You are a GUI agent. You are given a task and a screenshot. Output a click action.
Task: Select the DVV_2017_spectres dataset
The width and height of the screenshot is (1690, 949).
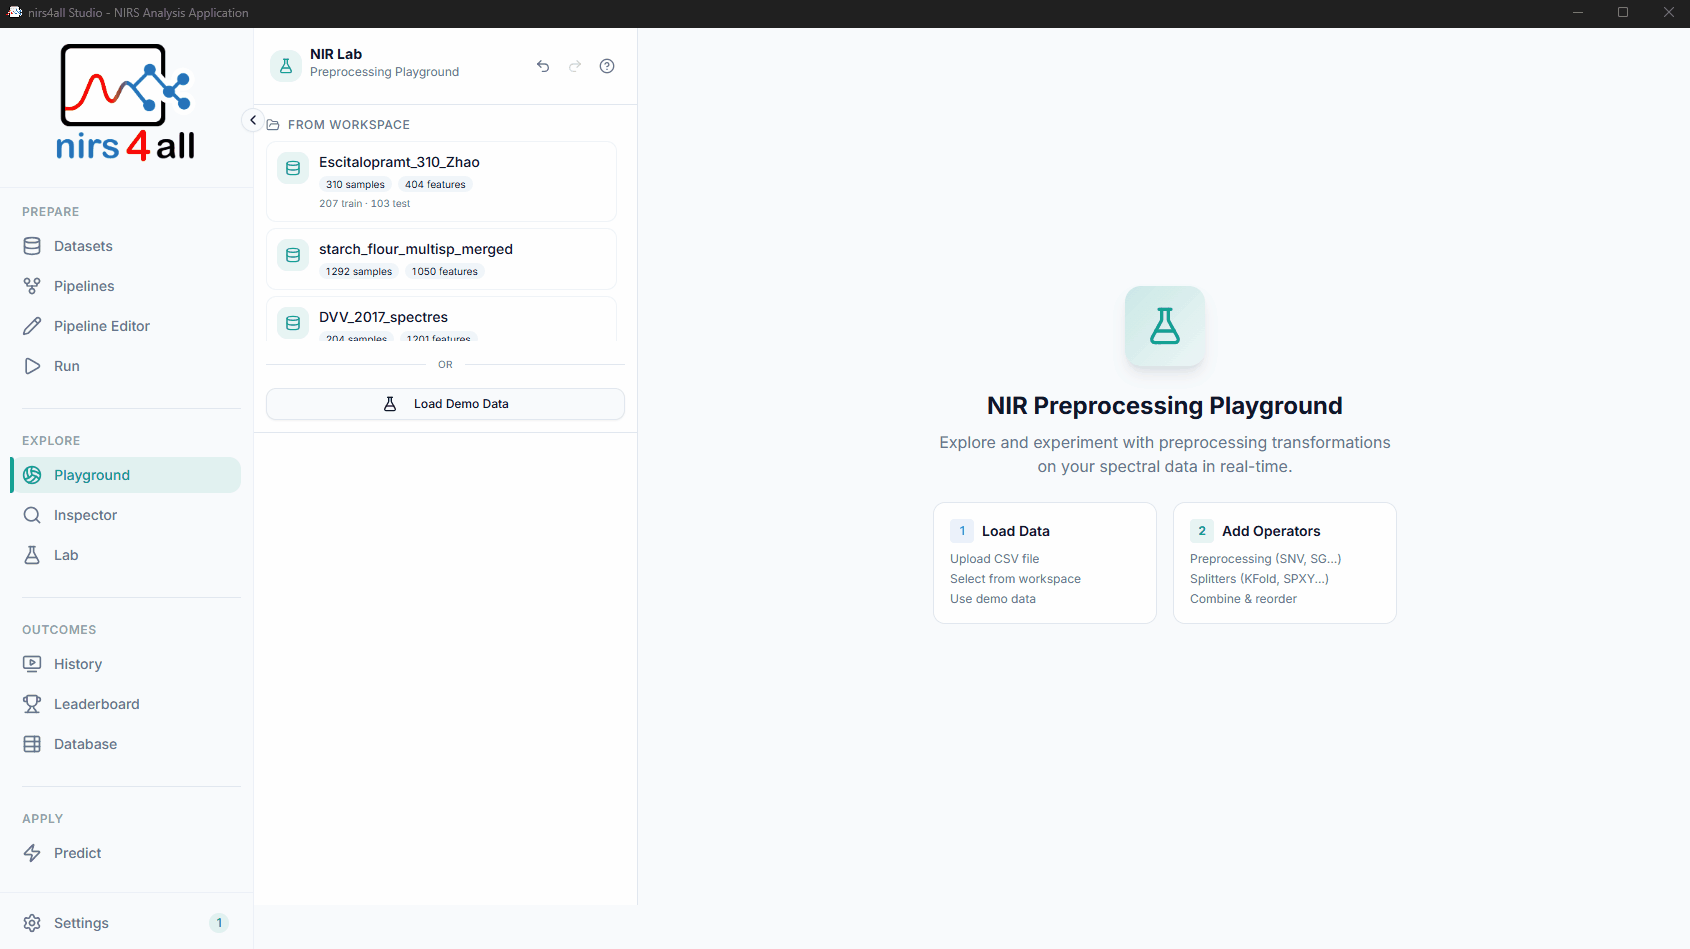point(441,319)
